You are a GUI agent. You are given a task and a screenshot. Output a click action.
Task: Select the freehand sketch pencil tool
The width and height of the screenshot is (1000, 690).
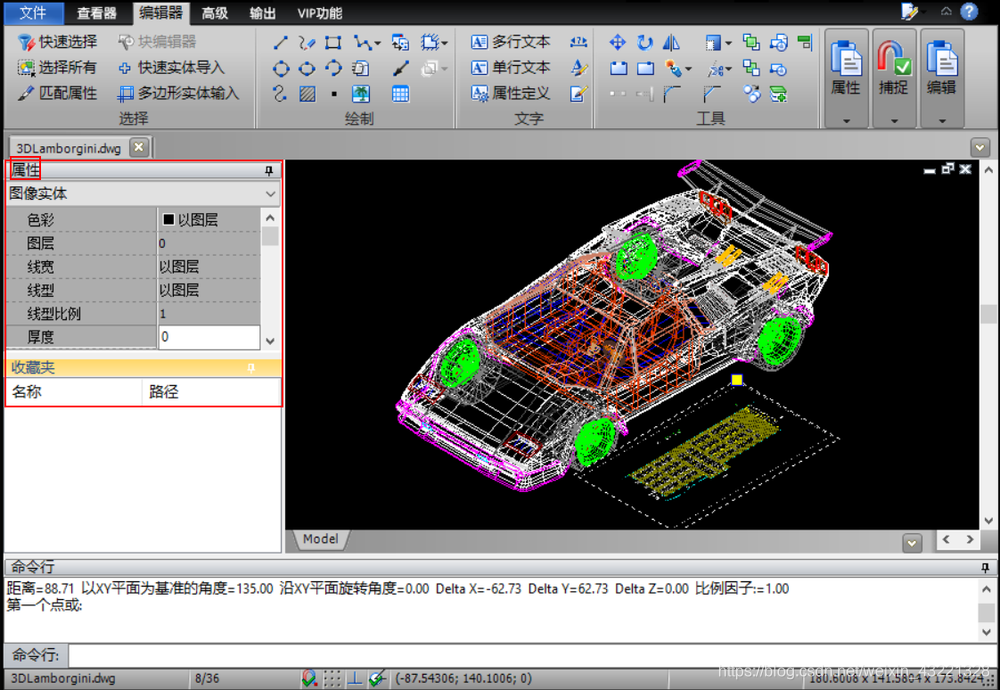[x=307, y=43]
